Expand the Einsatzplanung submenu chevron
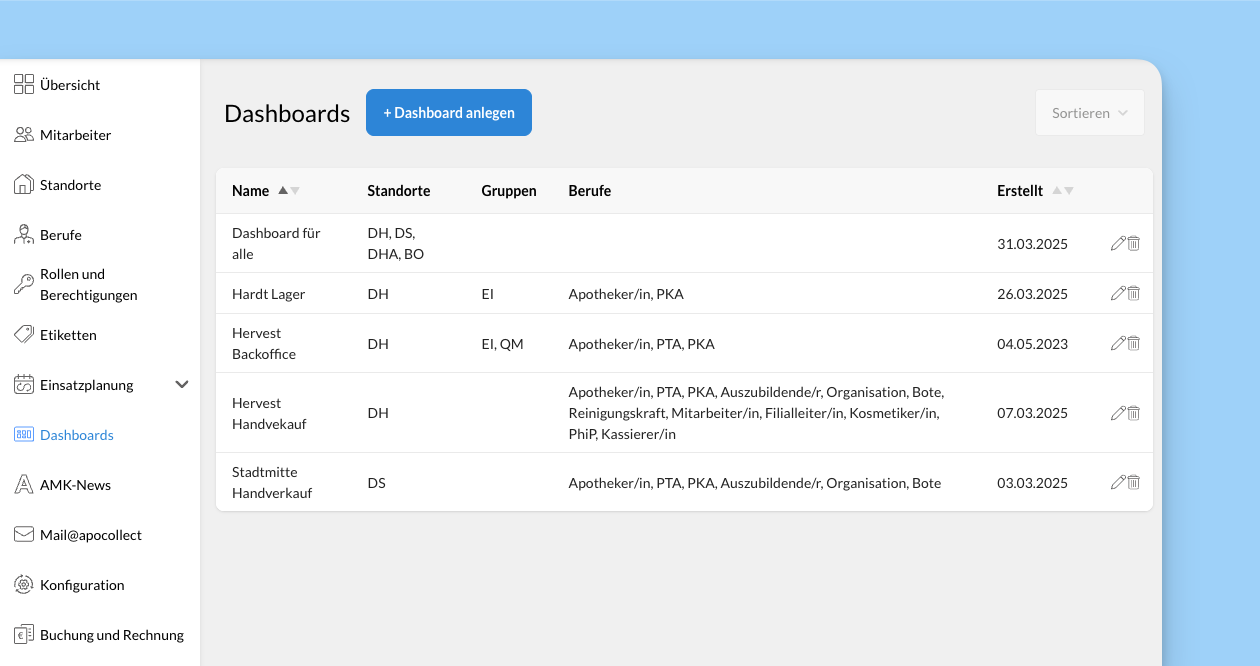The image size is (1260, 666). pyautogui.click(x=182, y=384)
